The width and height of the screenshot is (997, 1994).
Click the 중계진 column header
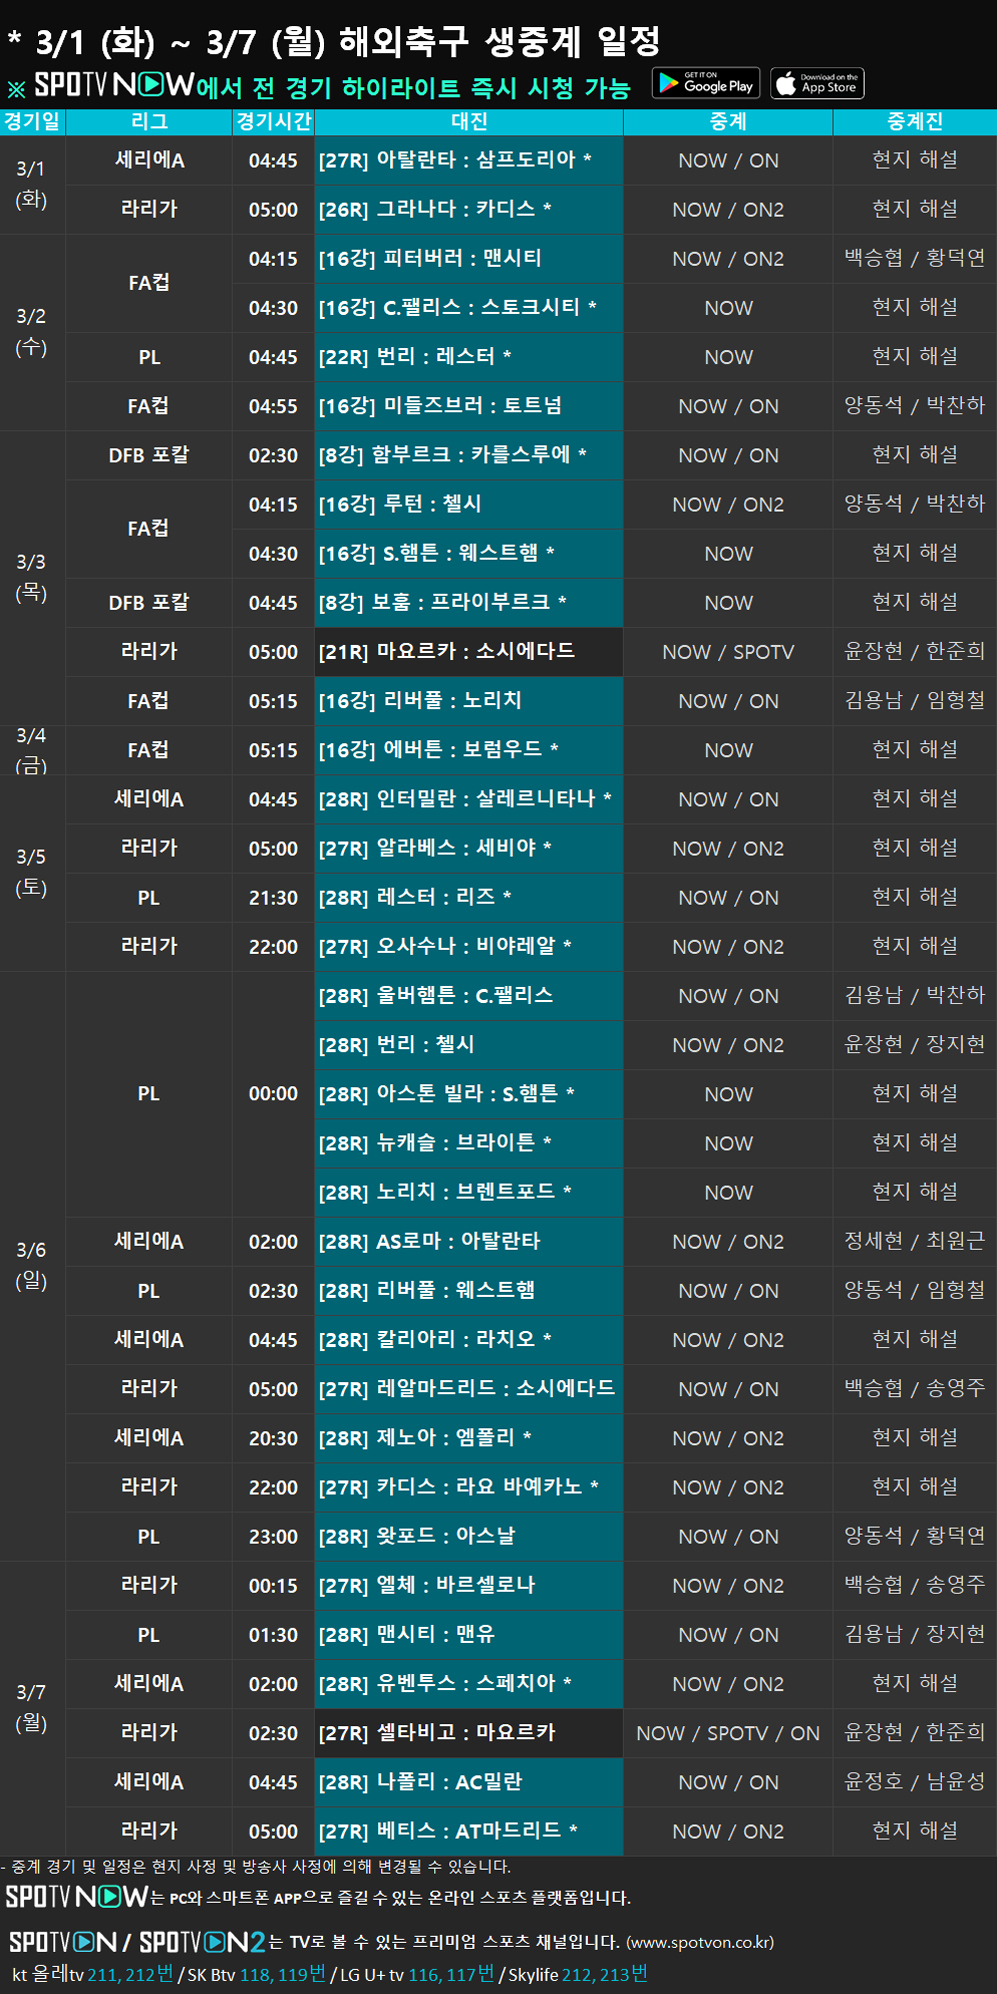[914, 122]
